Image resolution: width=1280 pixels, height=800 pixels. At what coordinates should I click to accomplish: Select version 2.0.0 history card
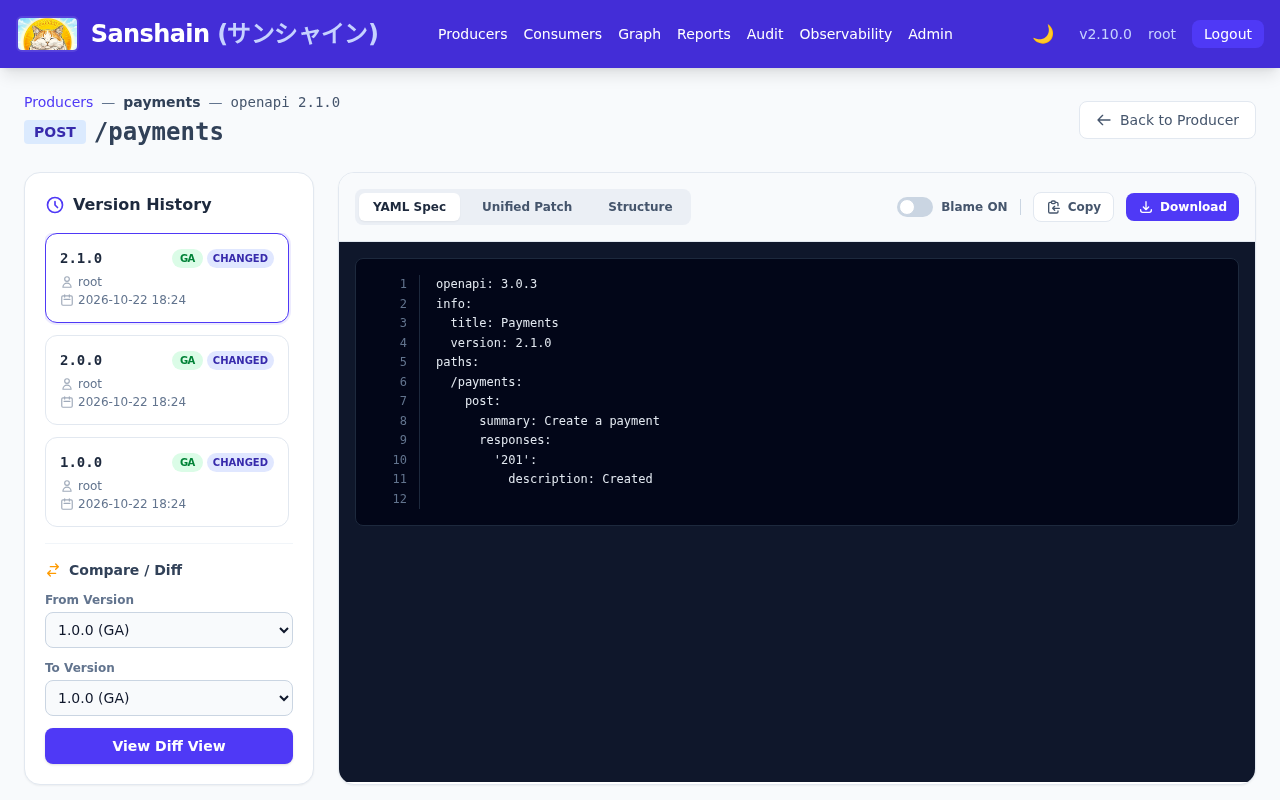pyautogui.click(x=167, y=380)
